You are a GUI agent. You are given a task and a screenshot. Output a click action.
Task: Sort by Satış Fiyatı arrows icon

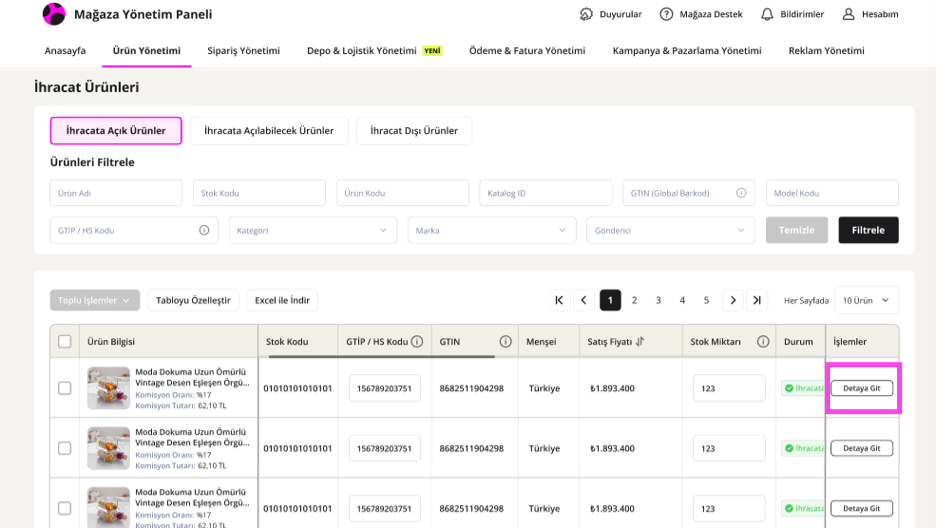click(640, 341)
